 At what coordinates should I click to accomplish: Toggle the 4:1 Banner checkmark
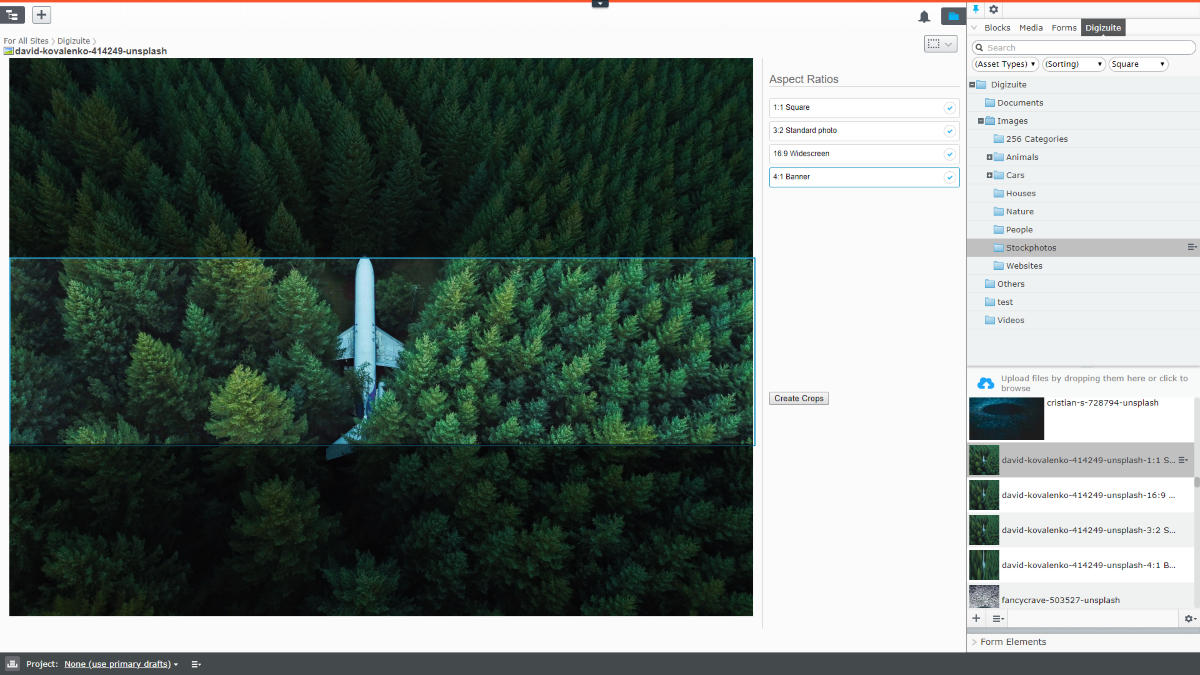point(949,177)
